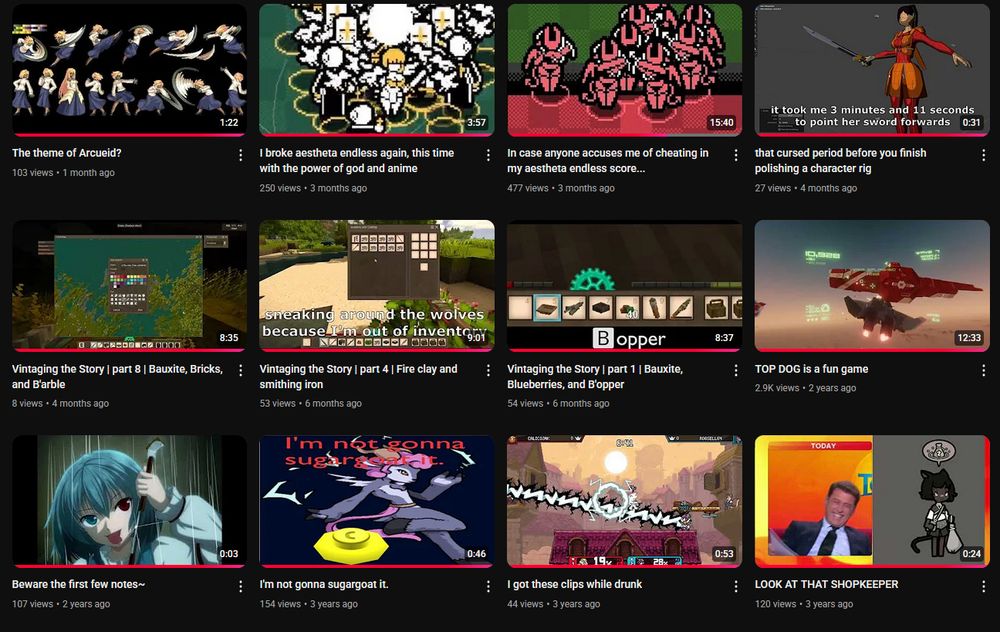The height and width of the screenshot is (632, 1000).
Task: Open title 'Beware the first few notes~'
Action: (x=78, y=584)
